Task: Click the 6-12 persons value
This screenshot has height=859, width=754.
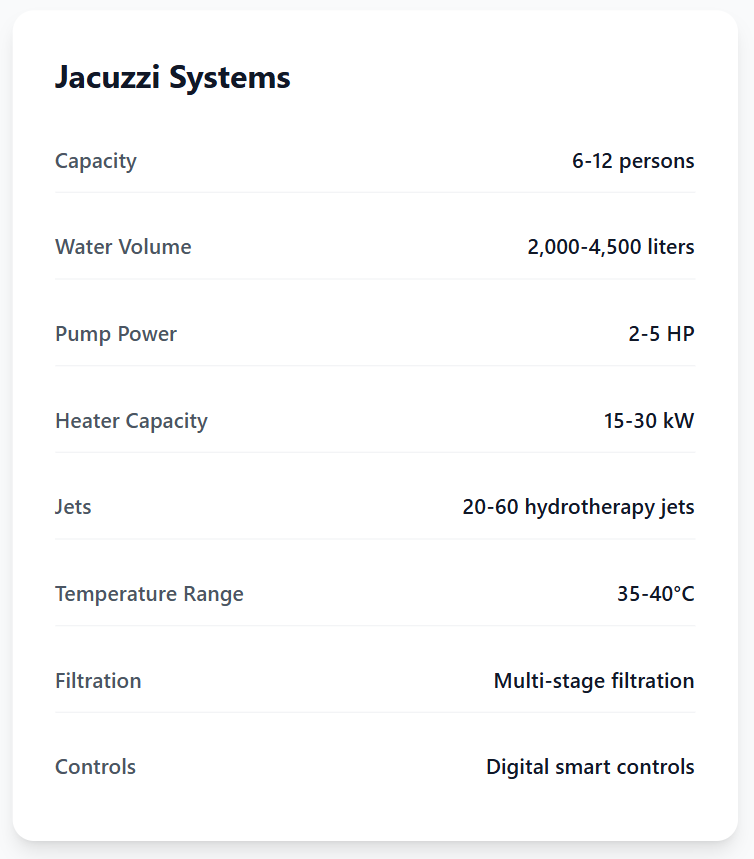Action: [633, 161]
